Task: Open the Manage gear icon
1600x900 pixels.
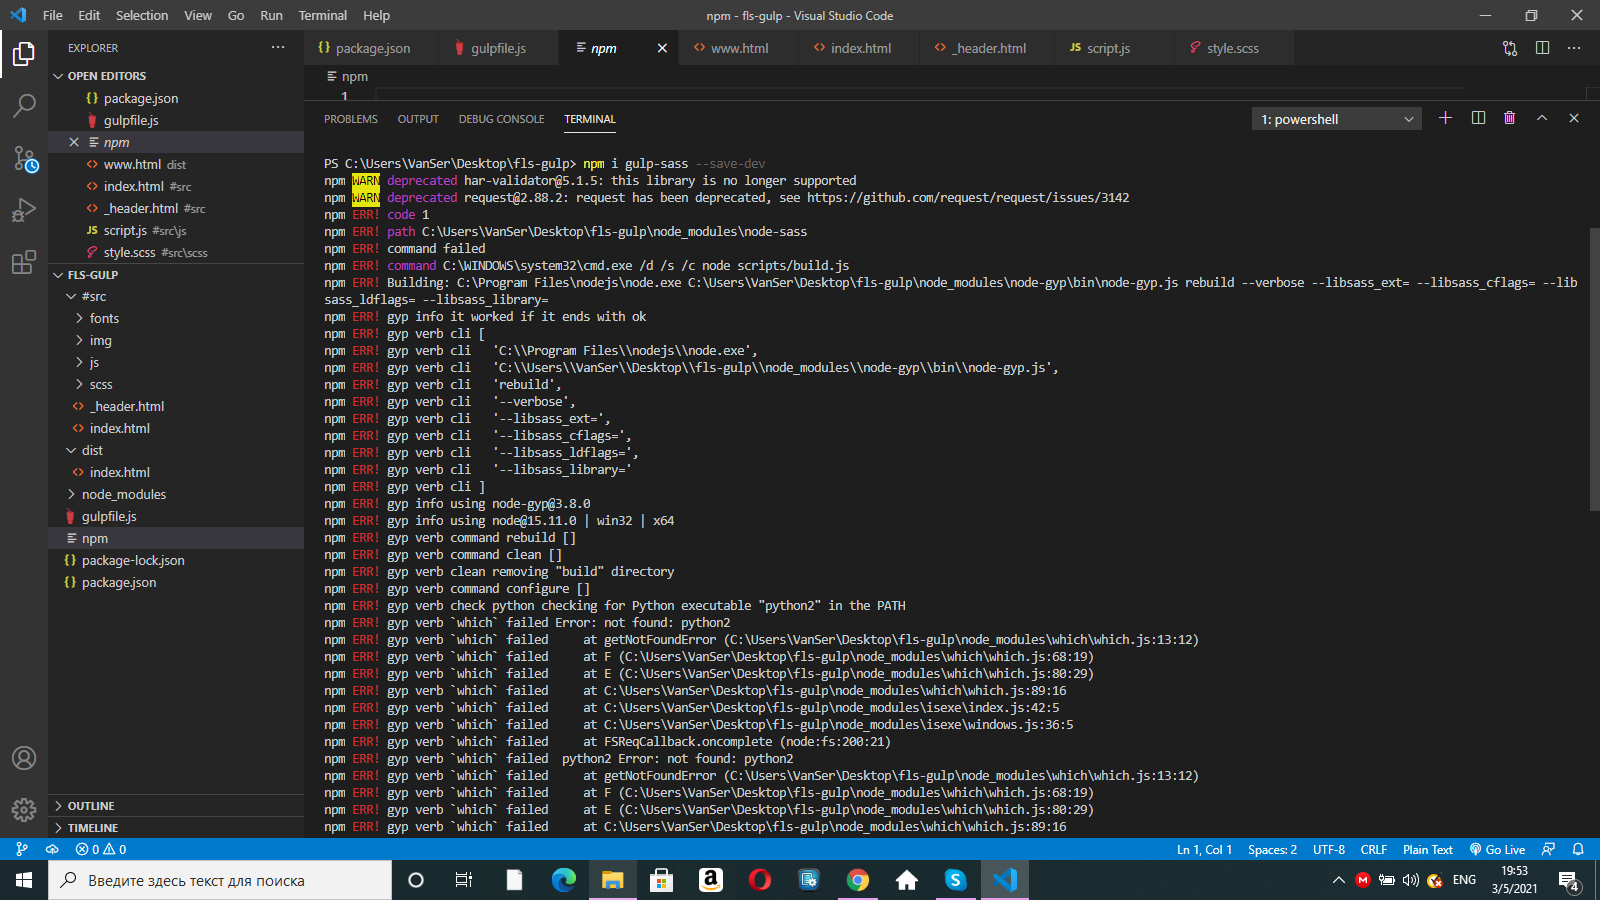Action: (24, 810)
